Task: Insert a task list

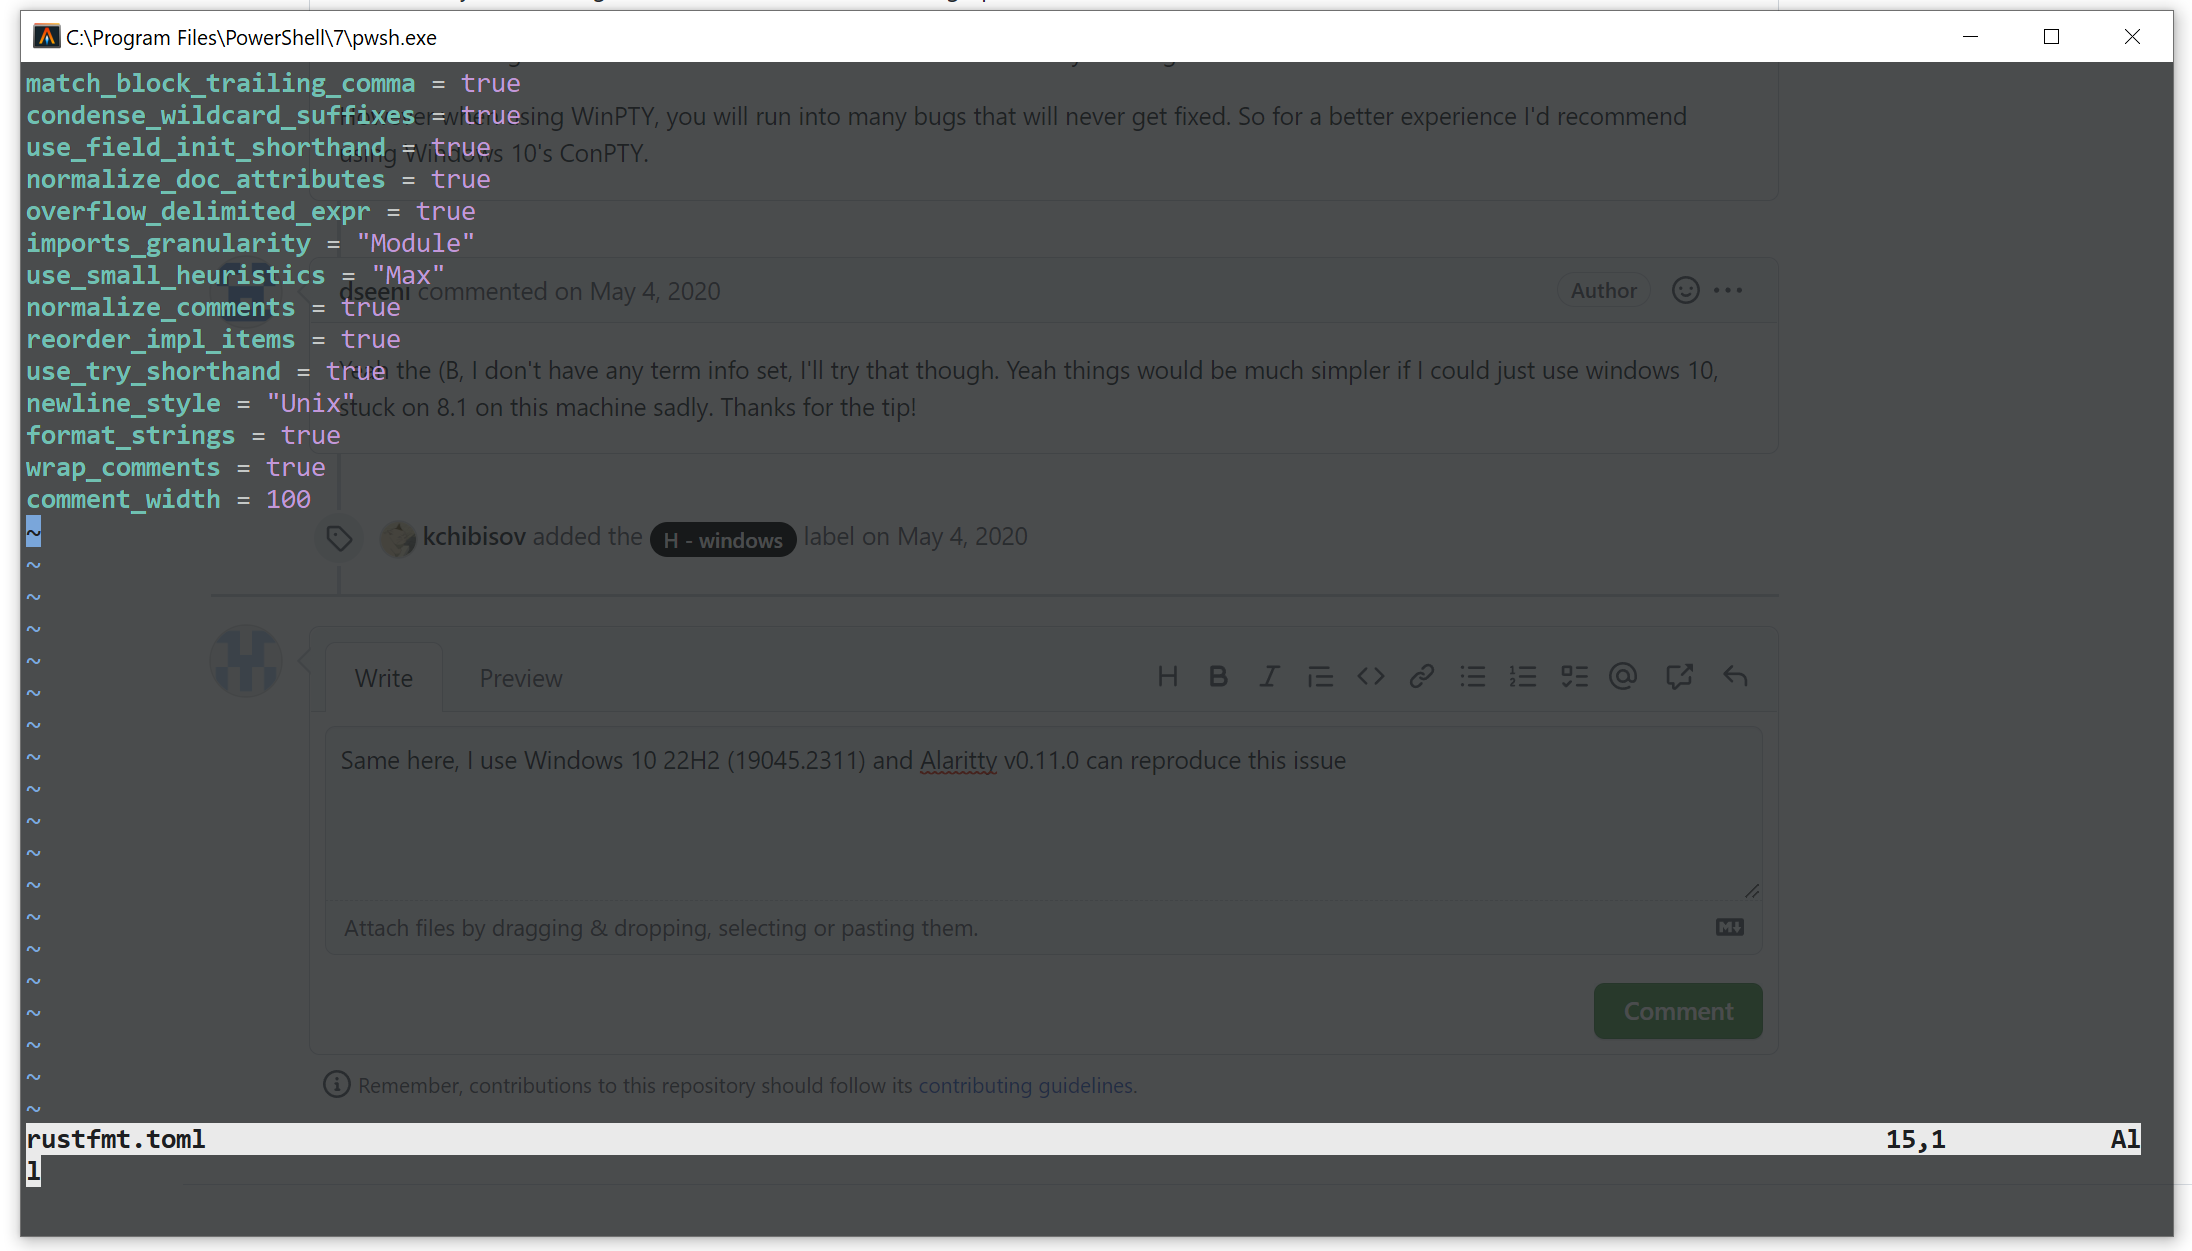Action: [x=1574, y=676]
